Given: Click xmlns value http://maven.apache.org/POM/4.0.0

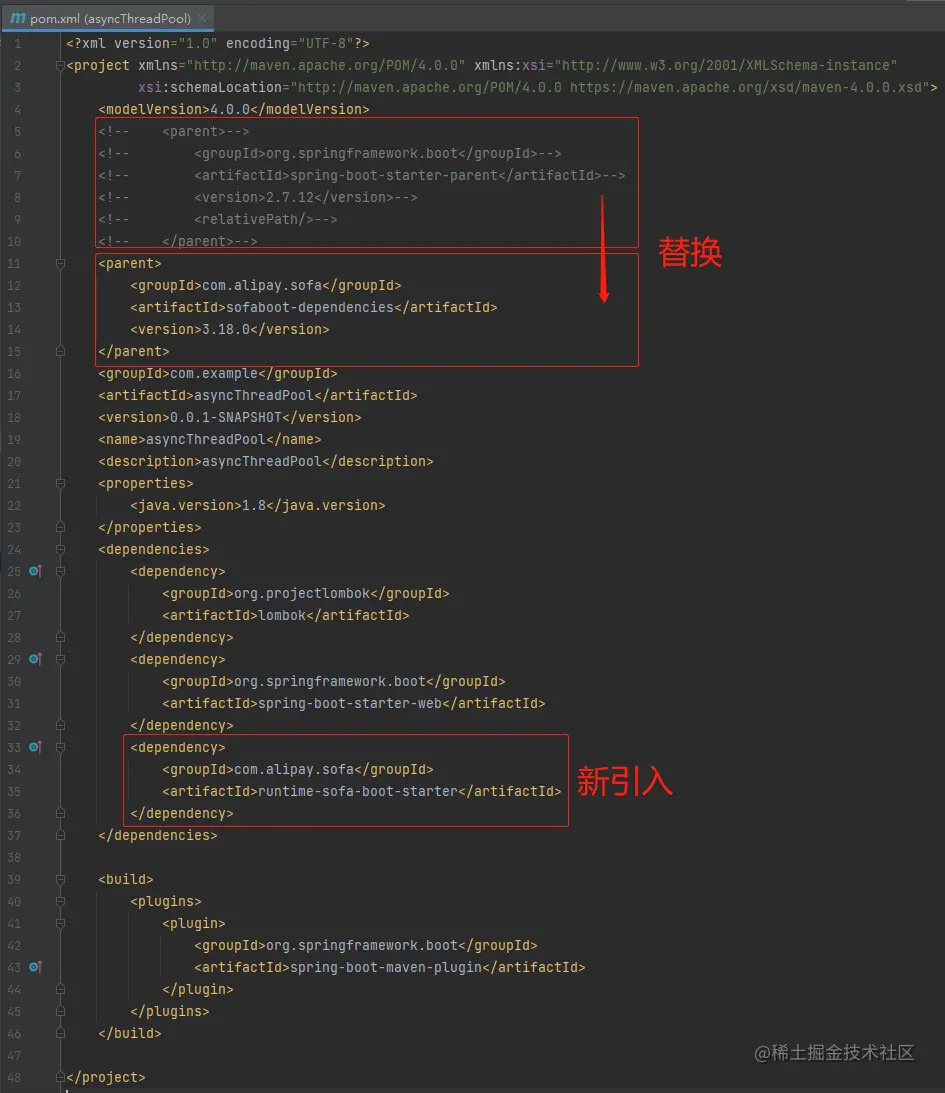Looking at the screenshot, I should [x=325, y=66].
